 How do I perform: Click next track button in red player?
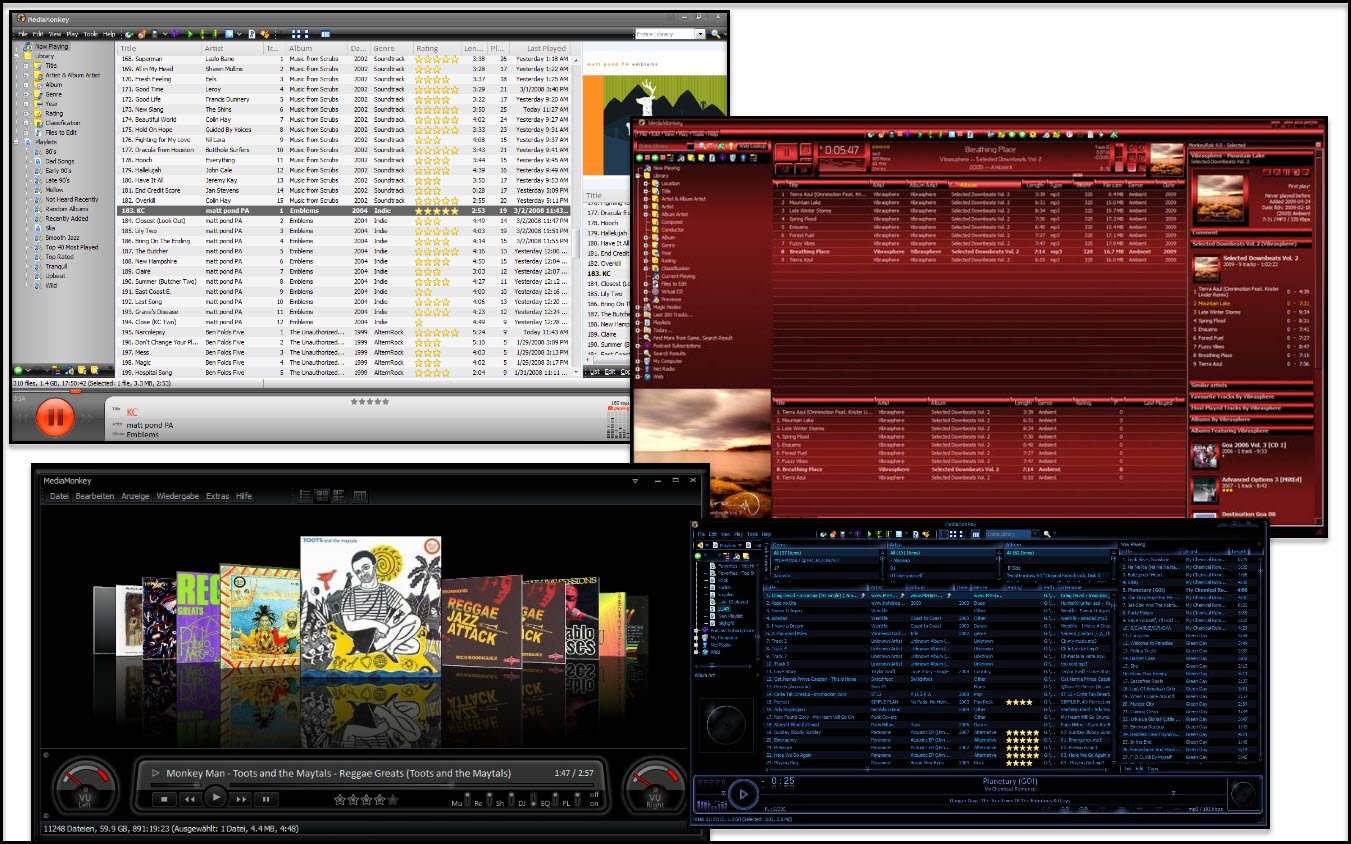(x=804, y=169)
